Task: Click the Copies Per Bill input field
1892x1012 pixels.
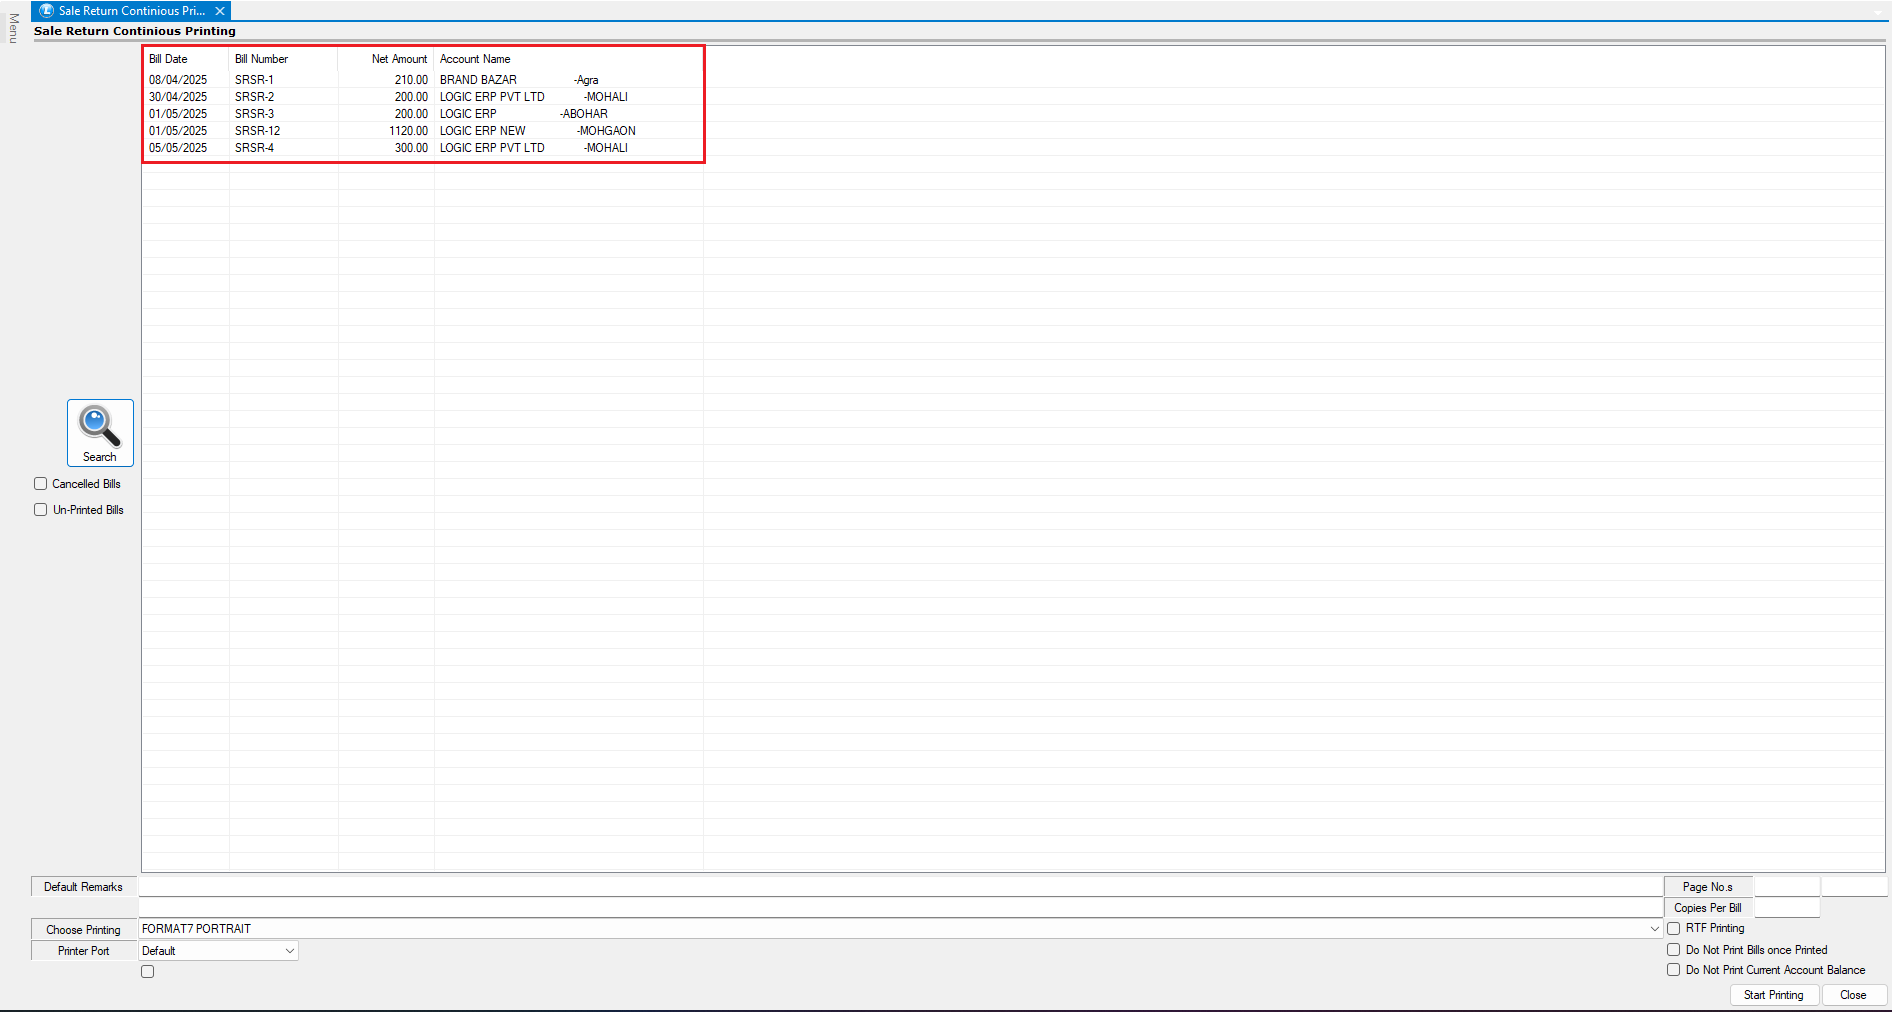Action: 1787,908
